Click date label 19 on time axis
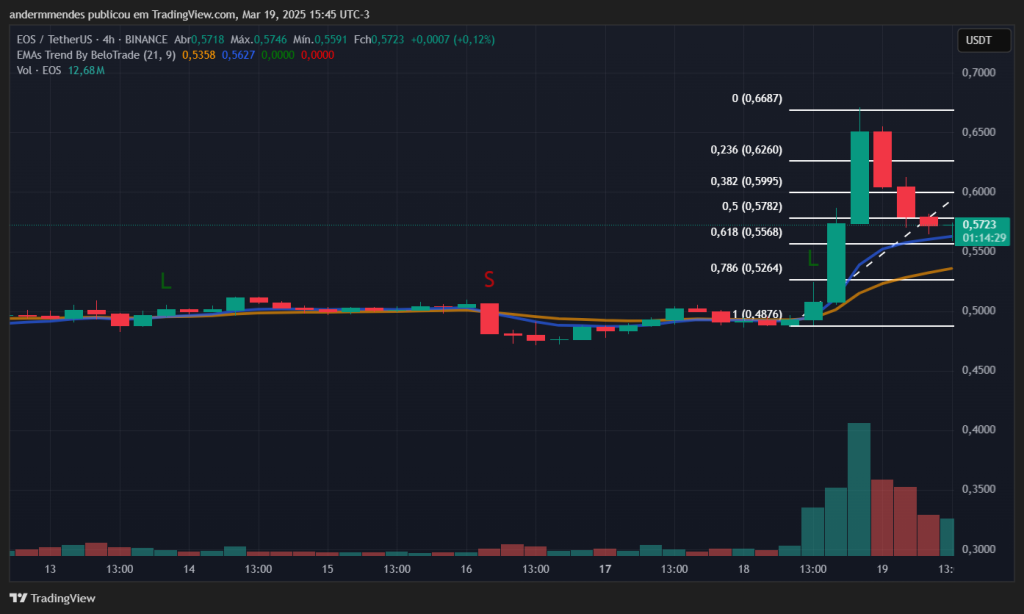The height and width of the screenshot is (614, 1024). 882,569
